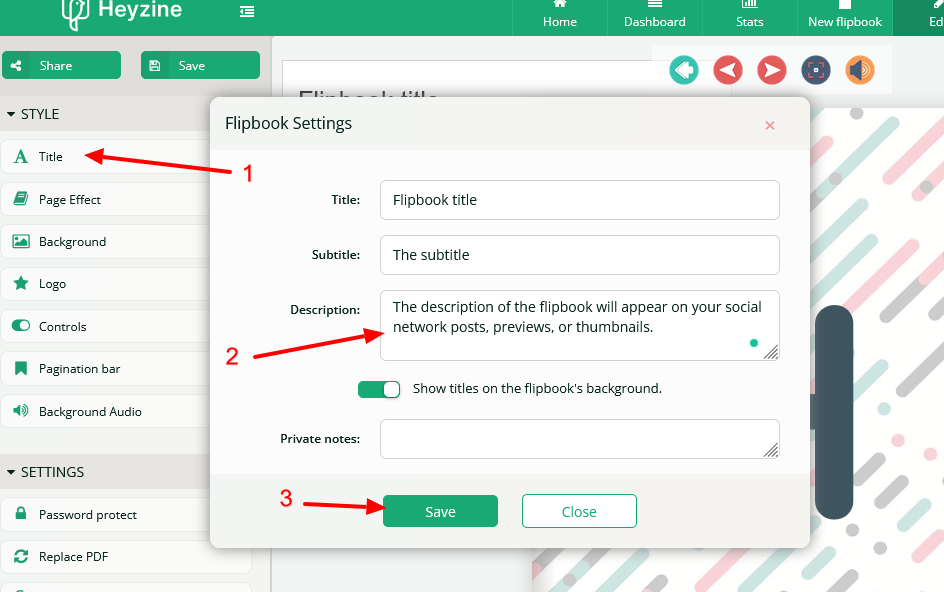Image resolution: width=944 pixels, height=592 pixels.
Task: Click the Close button in dialog
Action: tap(579, 511)
